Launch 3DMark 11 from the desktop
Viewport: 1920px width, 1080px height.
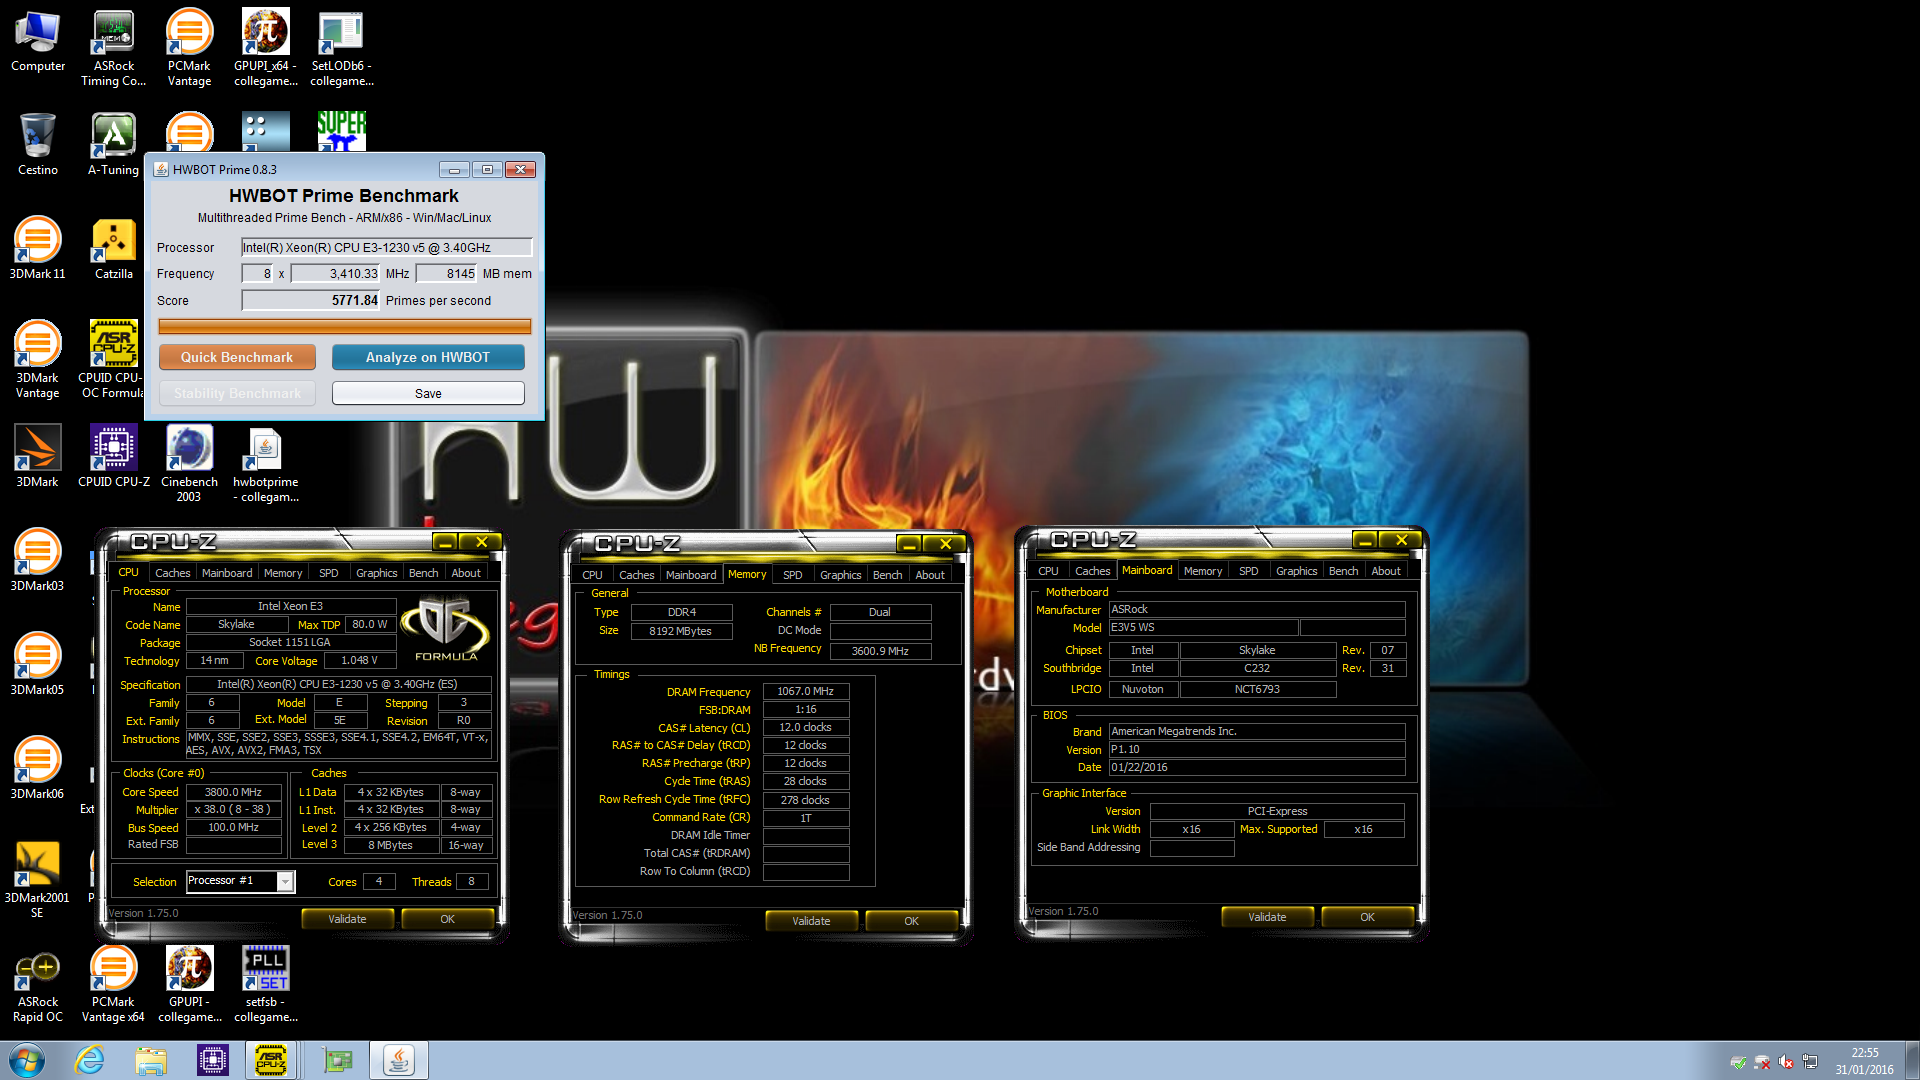pos(38,248)
